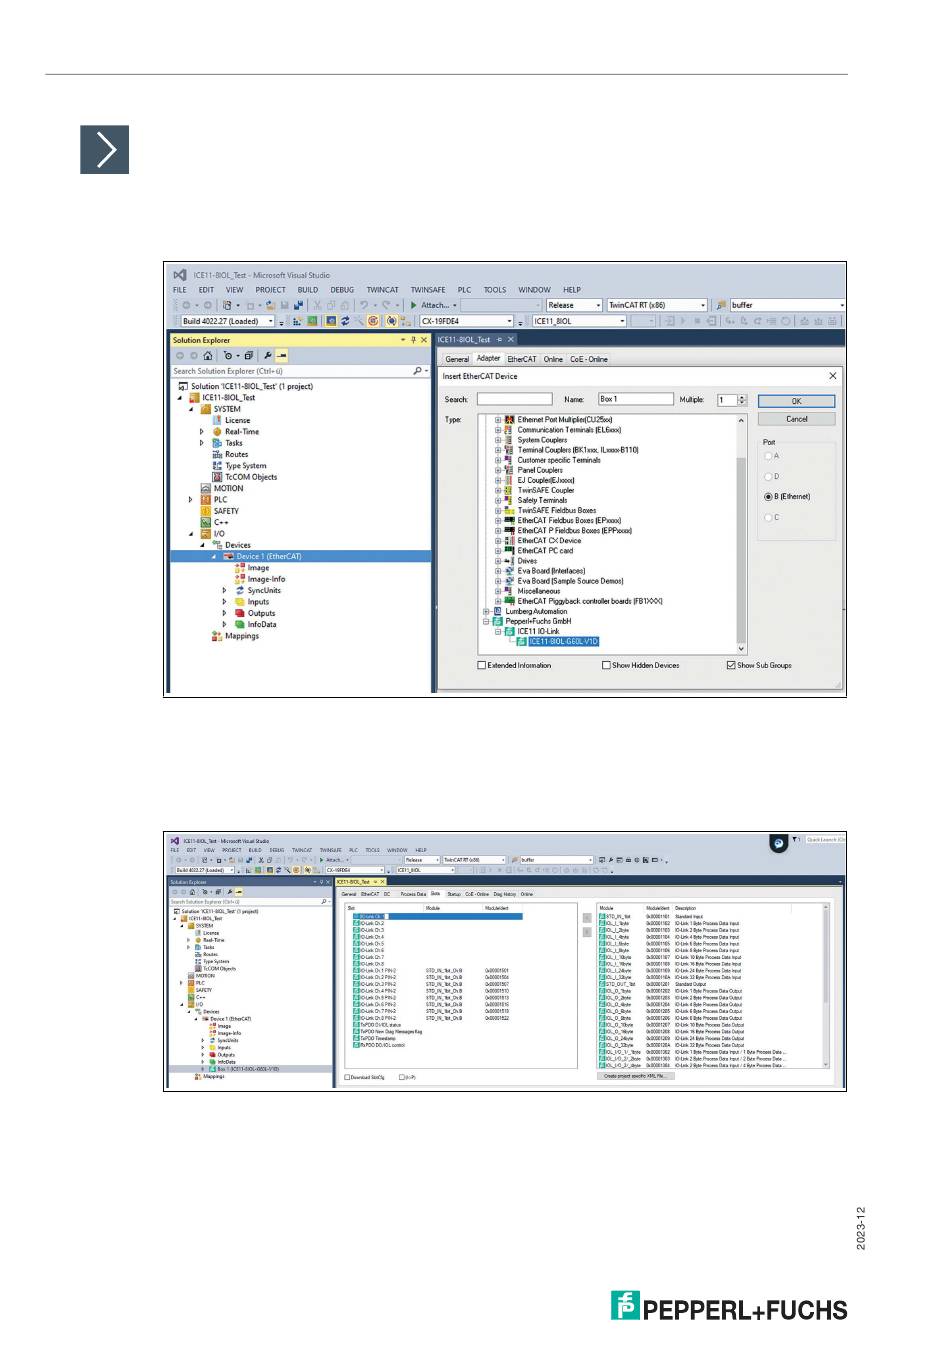Select Port radio button C
The image size is (950, 1360).
coord(768,517)
